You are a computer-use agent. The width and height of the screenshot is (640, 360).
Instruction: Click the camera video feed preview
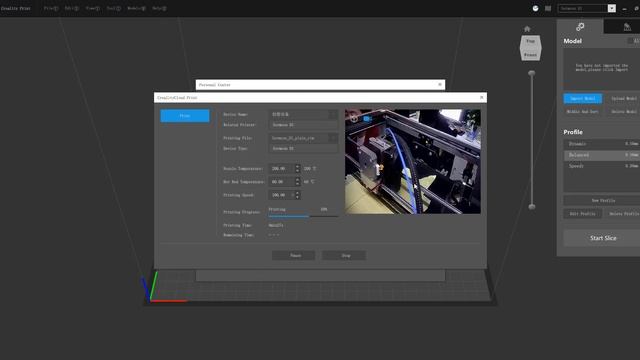coord(413,161)
